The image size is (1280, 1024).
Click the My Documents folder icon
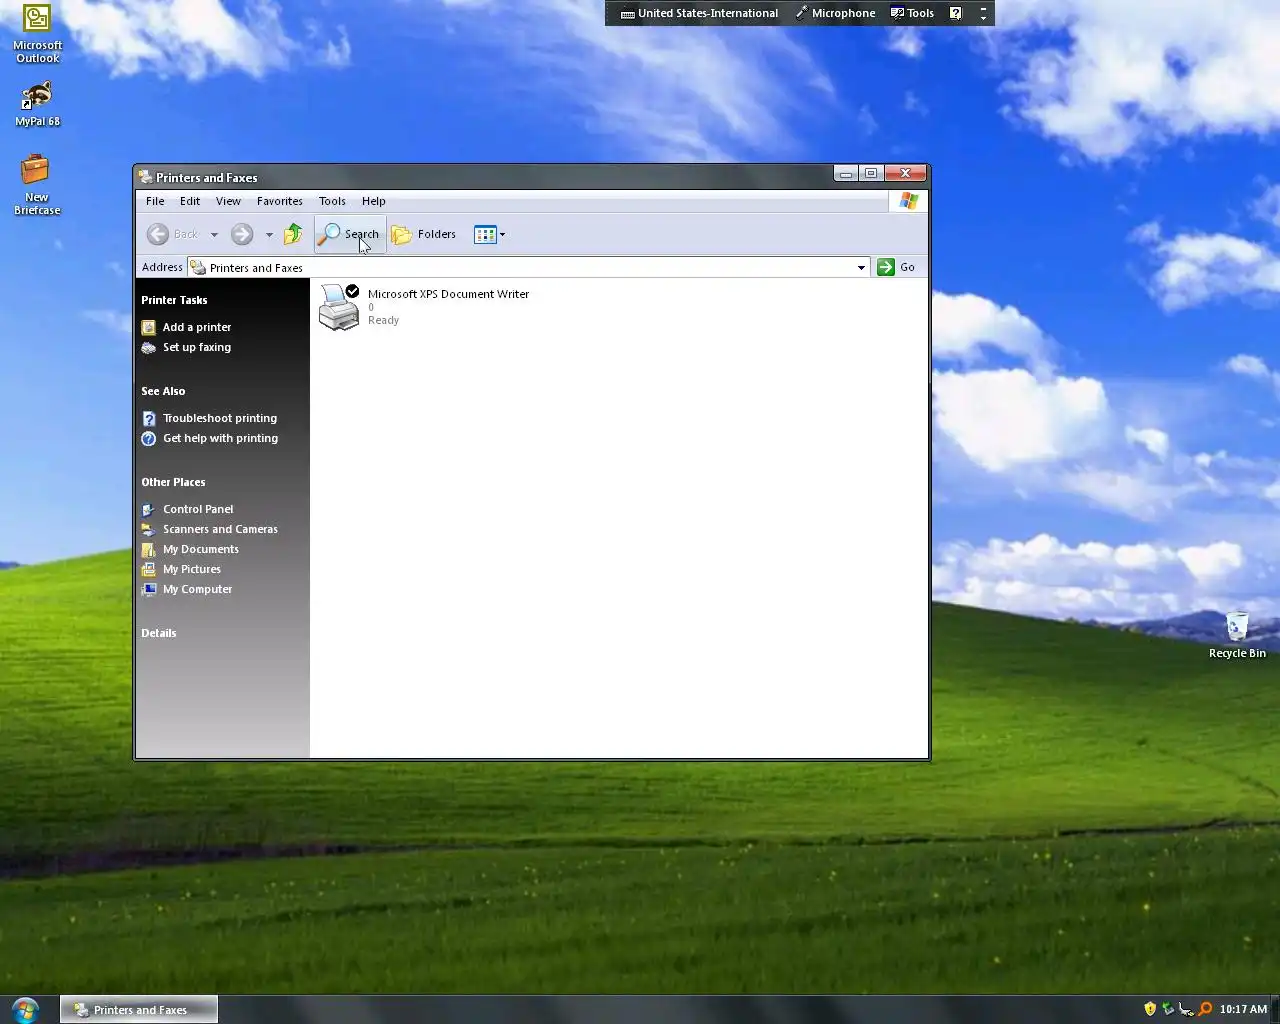(149, 549)
